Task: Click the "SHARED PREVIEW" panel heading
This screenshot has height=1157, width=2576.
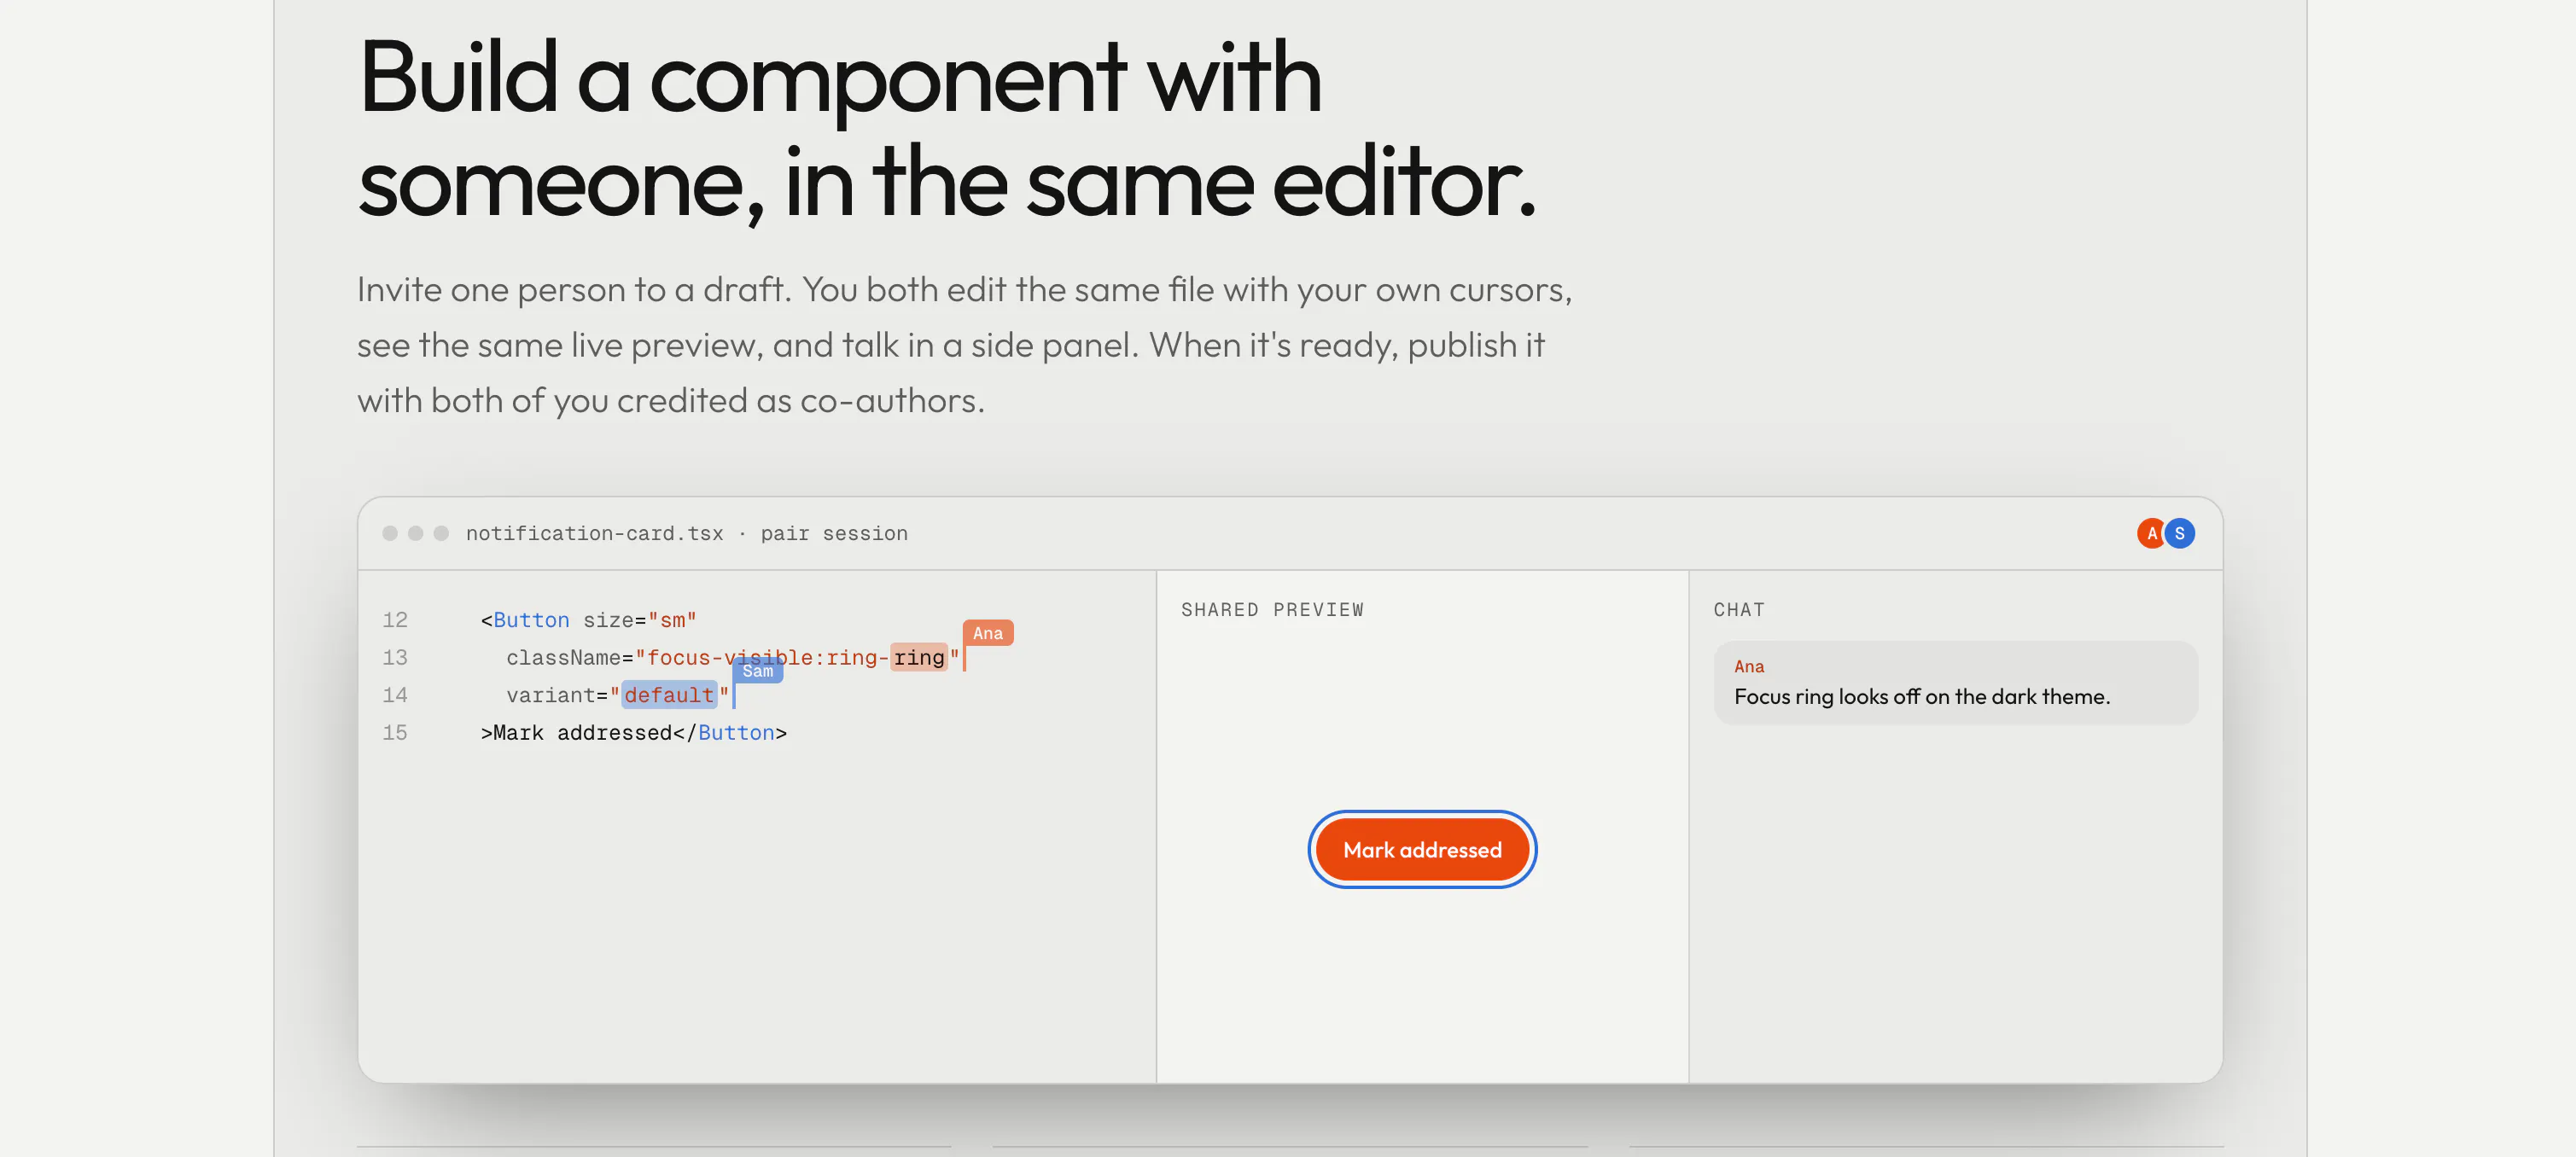Action: click(1272, 610)
